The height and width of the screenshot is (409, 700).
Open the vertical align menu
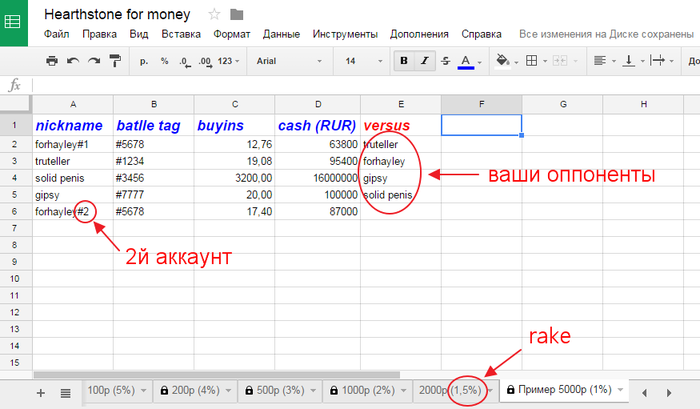633,61
